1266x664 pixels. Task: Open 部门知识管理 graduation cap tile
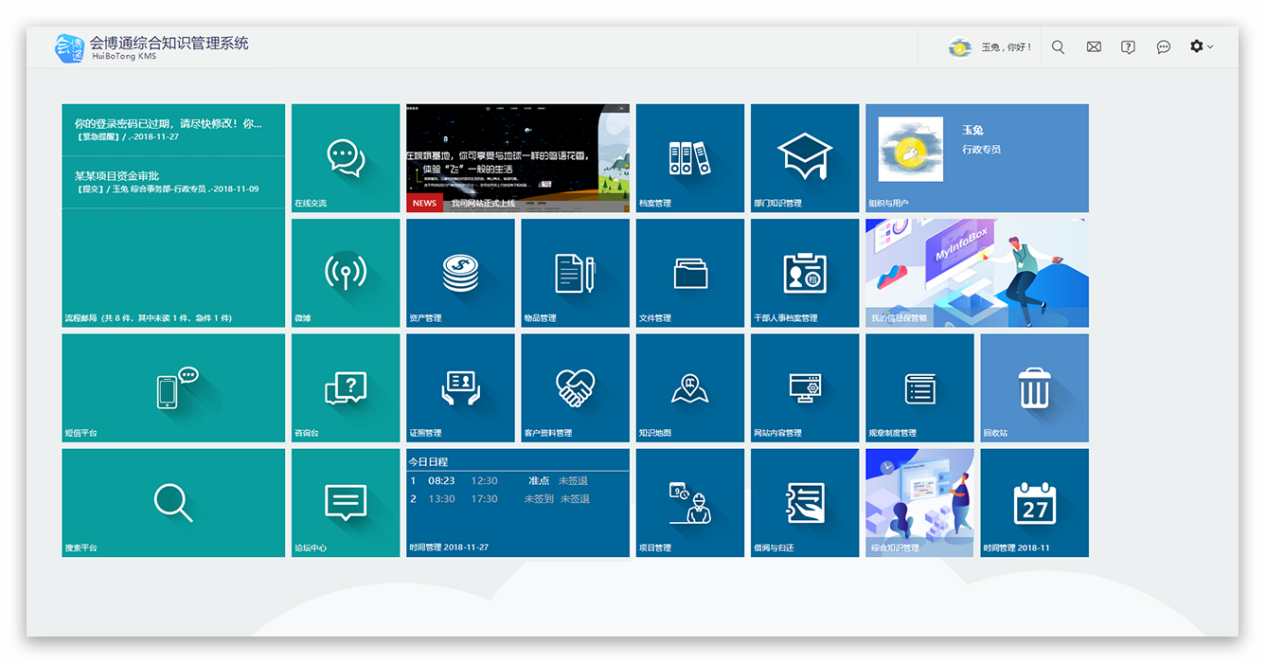pyautogui.click(x=804, y=158)
